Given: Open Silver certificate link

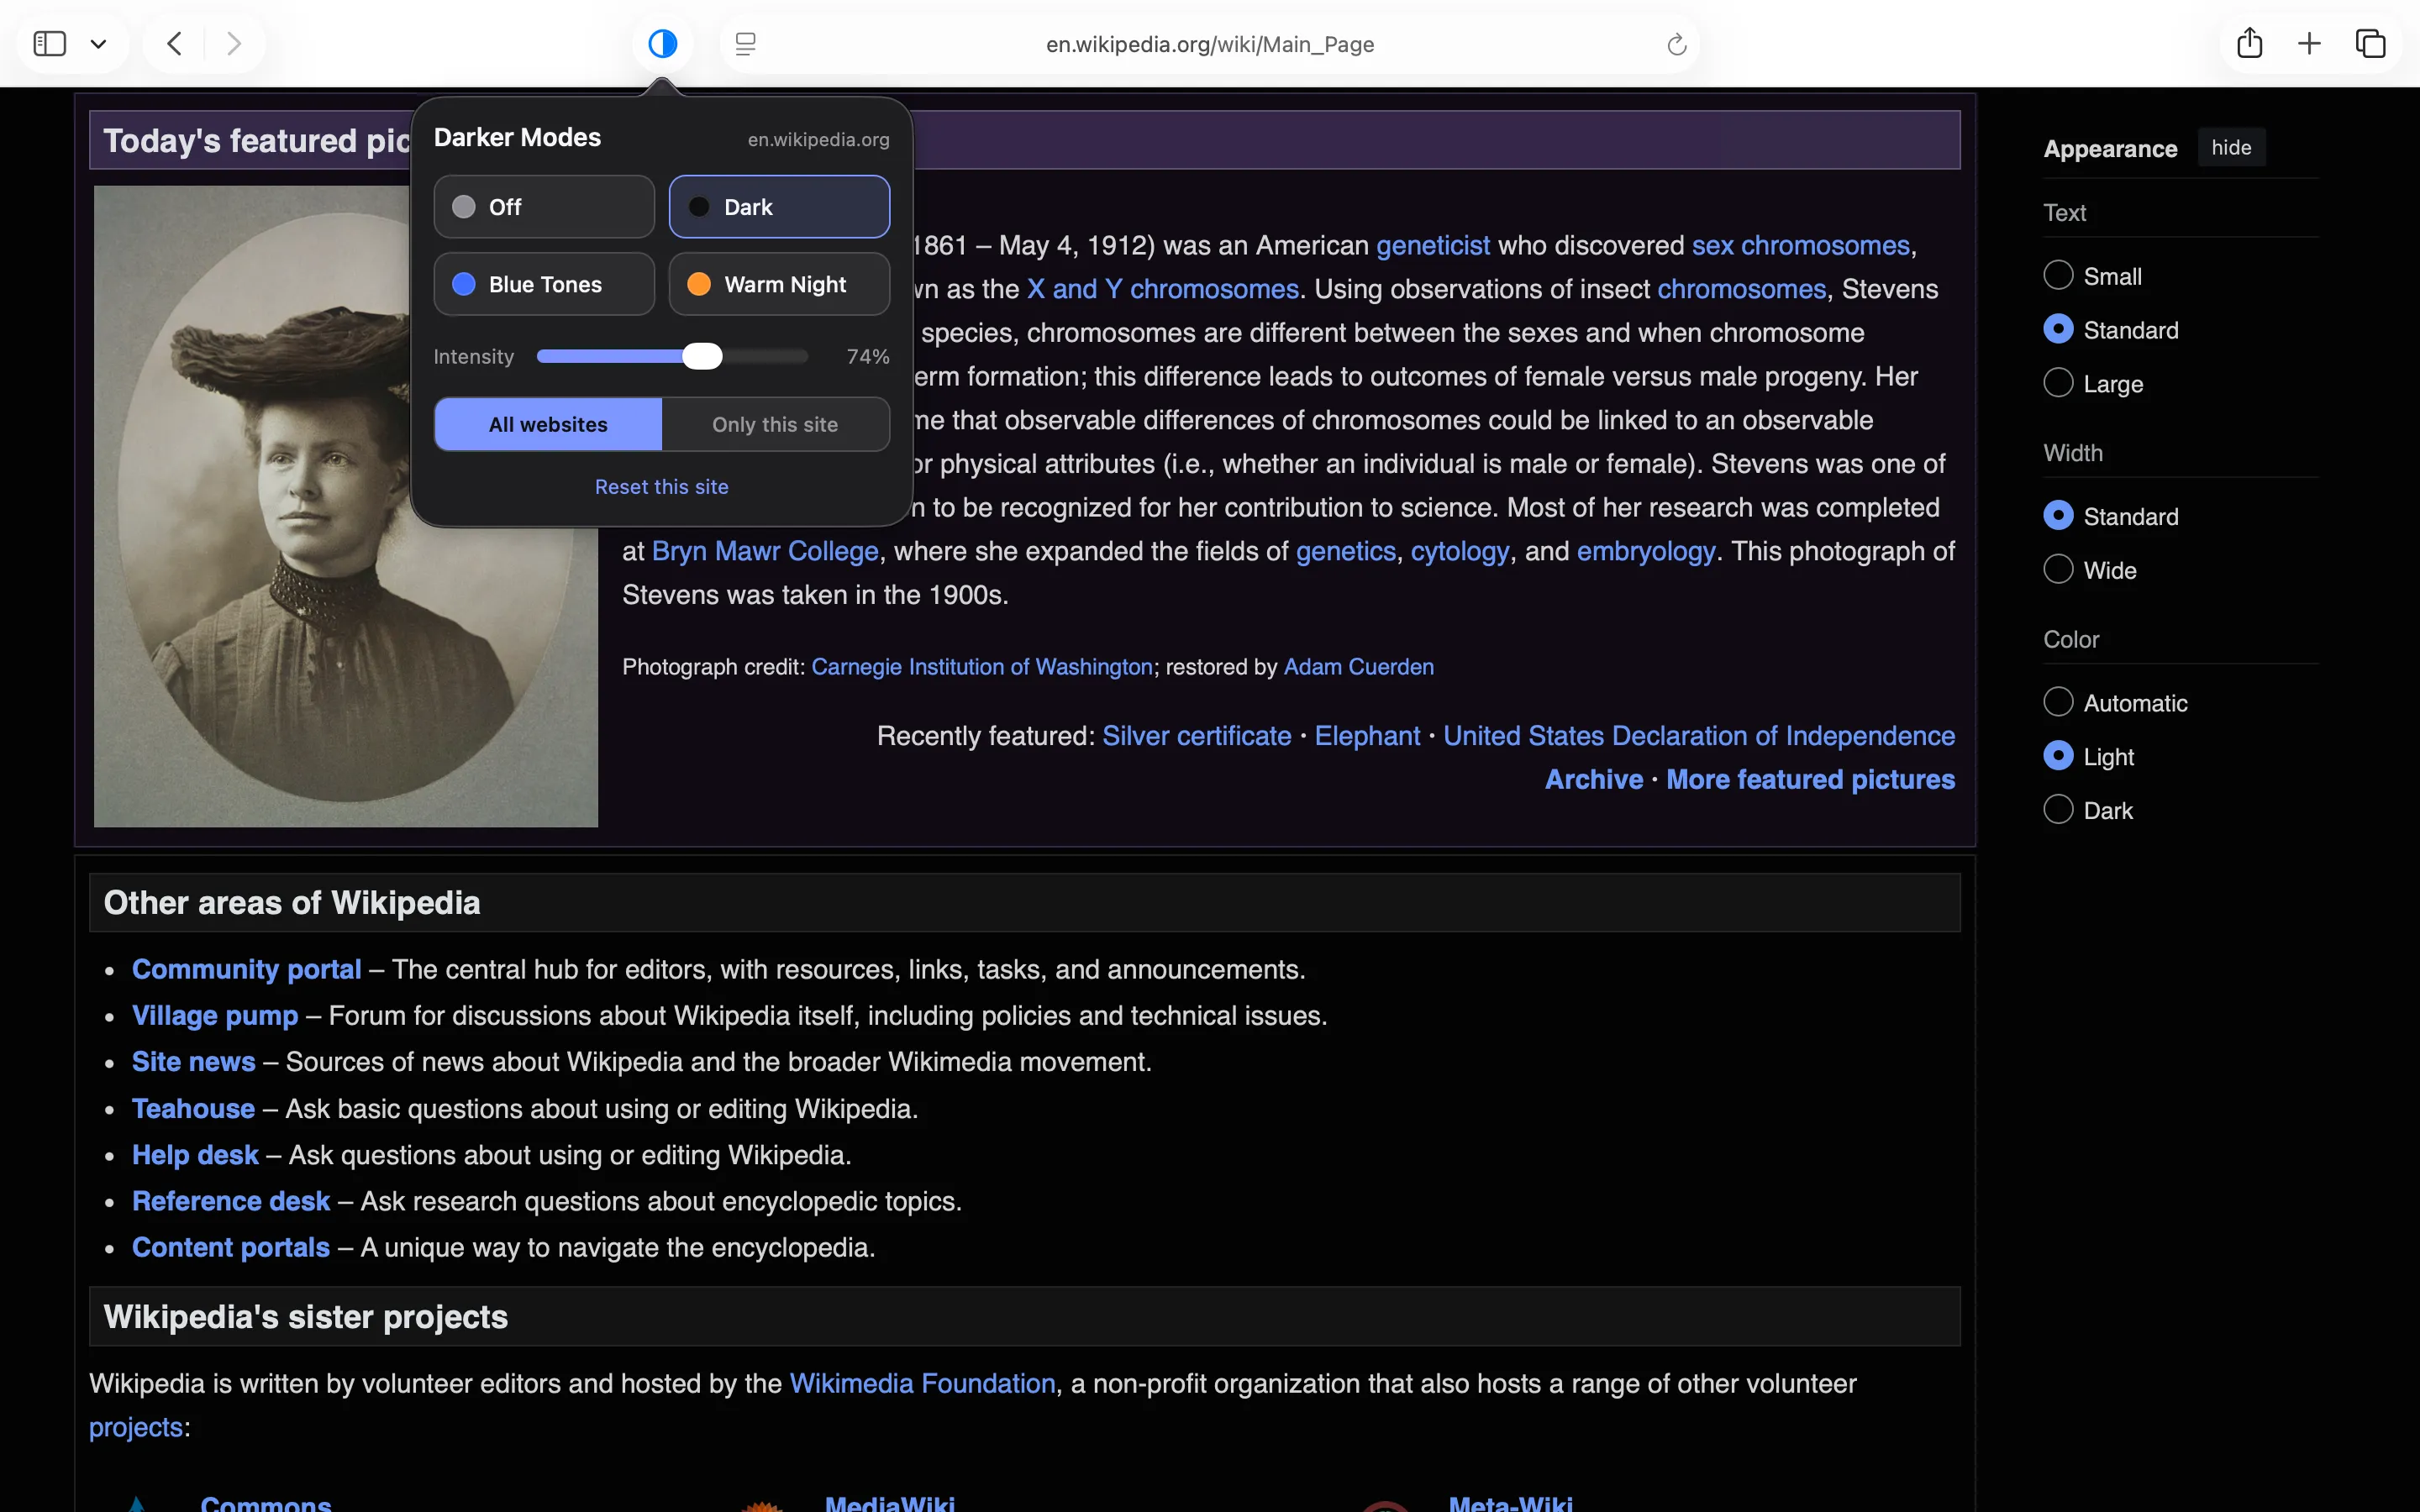Looking at the screenshot, I should click(1196, 736).
